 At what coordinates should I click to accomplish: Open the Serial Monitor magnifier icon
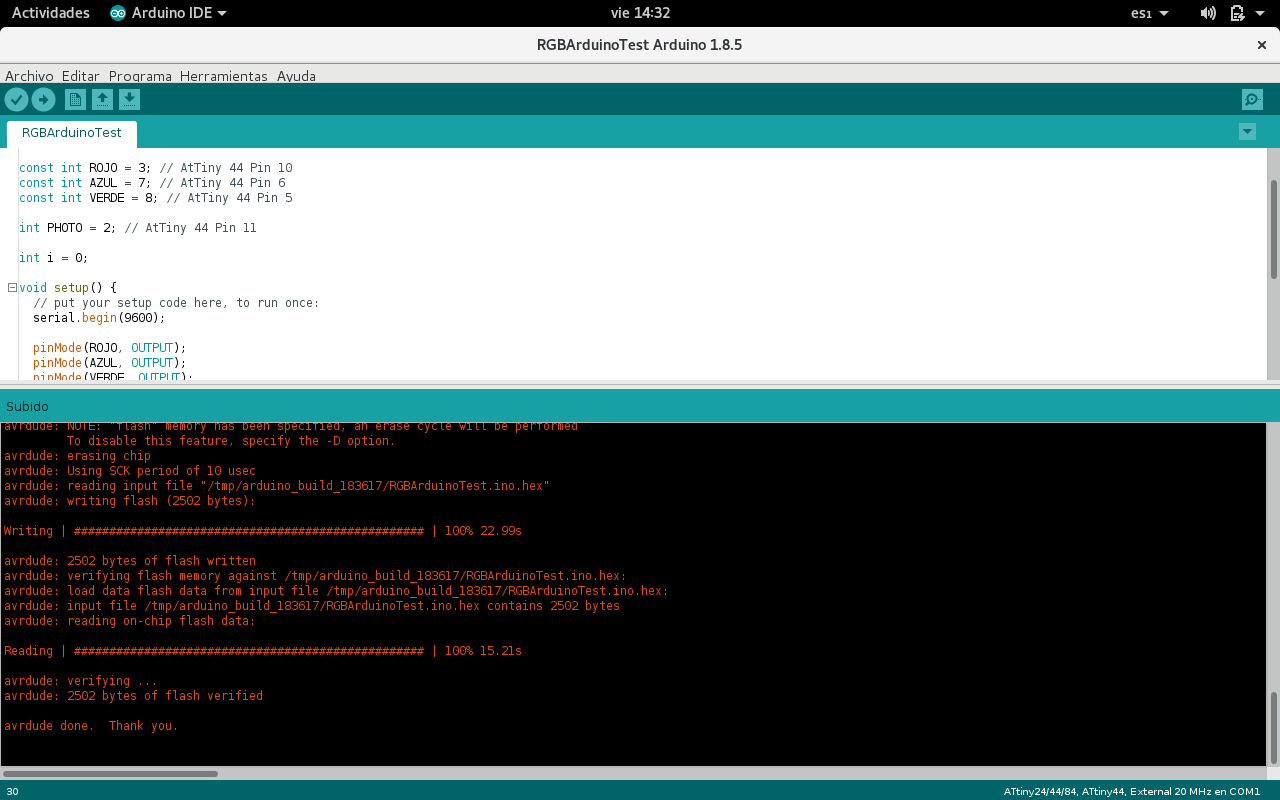pyautogui.click(x=1252, y=99)
